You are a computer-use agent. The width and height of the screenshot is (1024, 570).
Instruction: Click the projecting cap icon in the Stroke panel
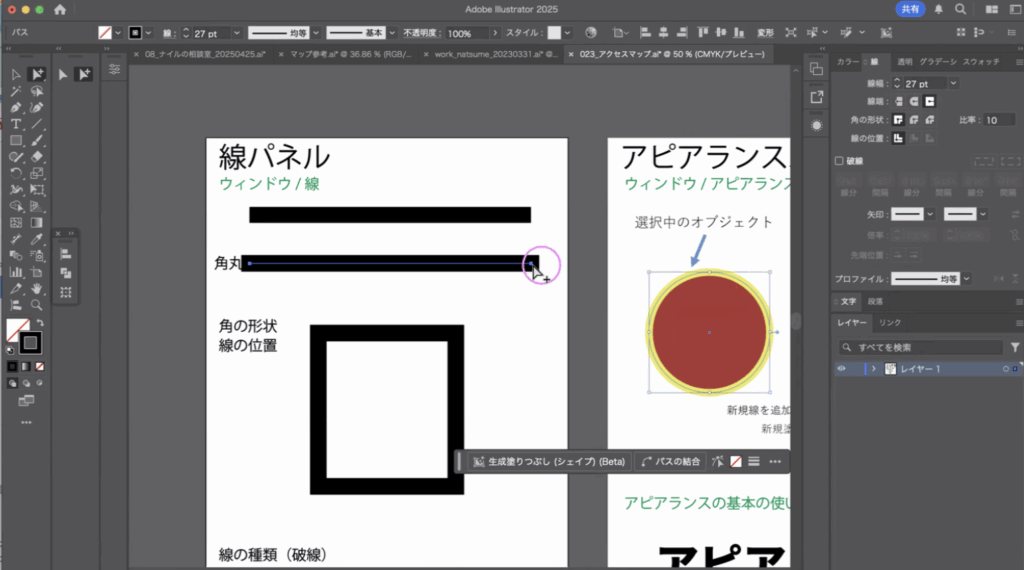pos(929,101)
